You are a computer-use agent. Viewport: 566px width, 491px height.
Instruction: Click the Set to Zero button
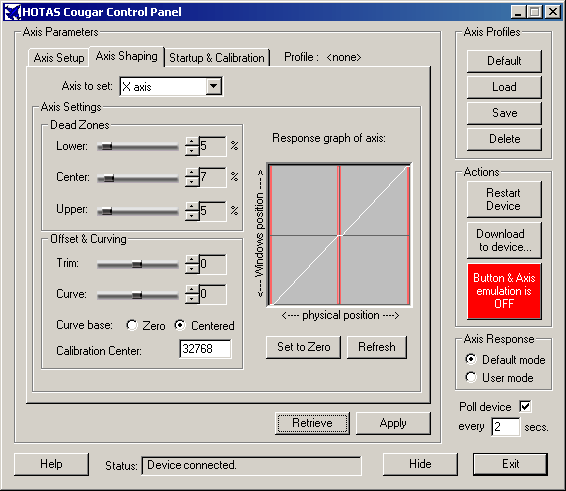[x=303, y=347]
